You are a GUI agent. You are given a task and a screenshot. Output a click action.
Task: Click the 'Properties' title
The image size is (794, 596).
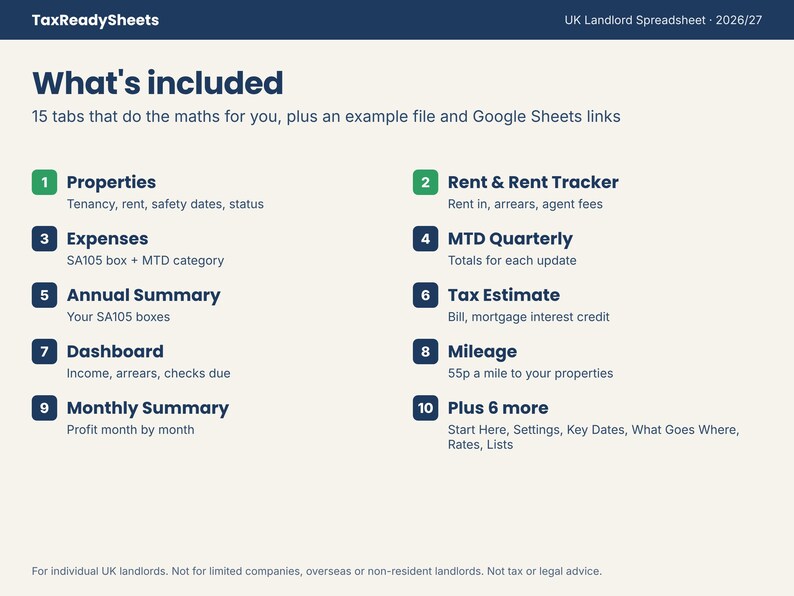click(111, 182)
